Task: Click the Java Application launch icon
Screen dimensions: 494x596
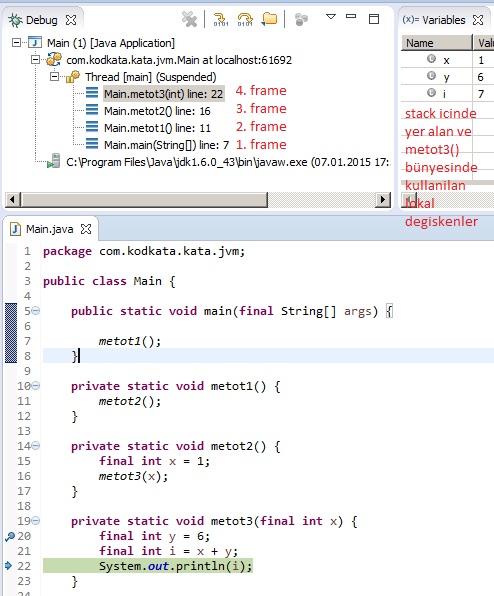Action: (x=35, y=42)
